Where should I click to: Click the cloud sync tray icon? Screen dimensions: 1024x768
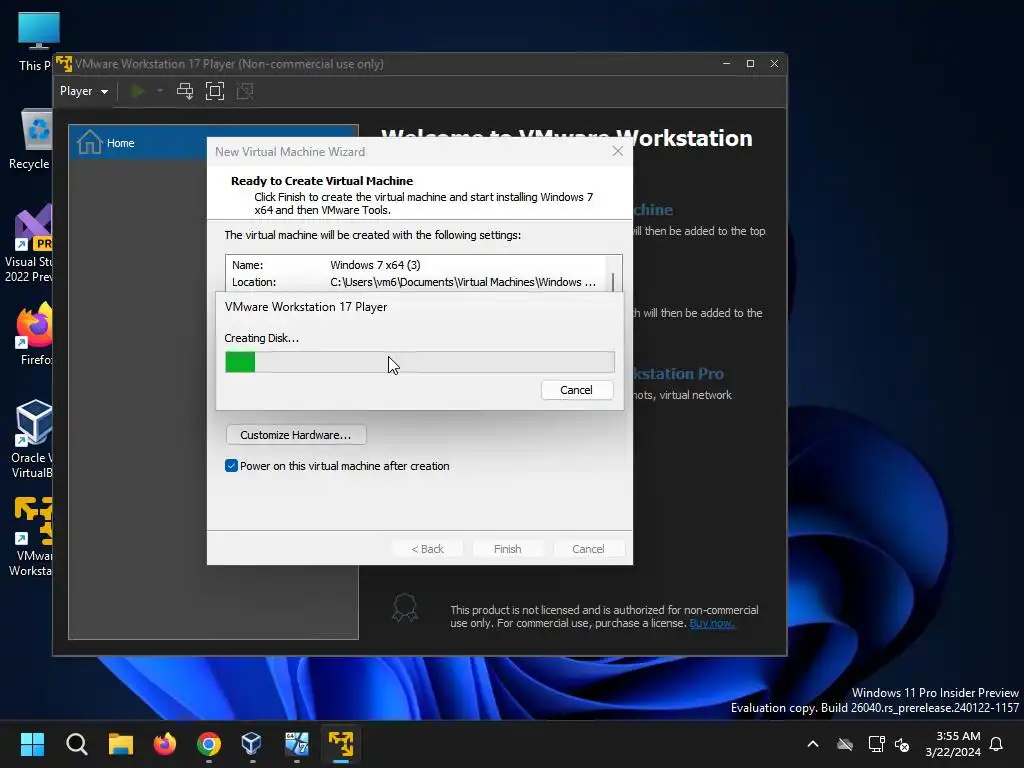[845, 744]
